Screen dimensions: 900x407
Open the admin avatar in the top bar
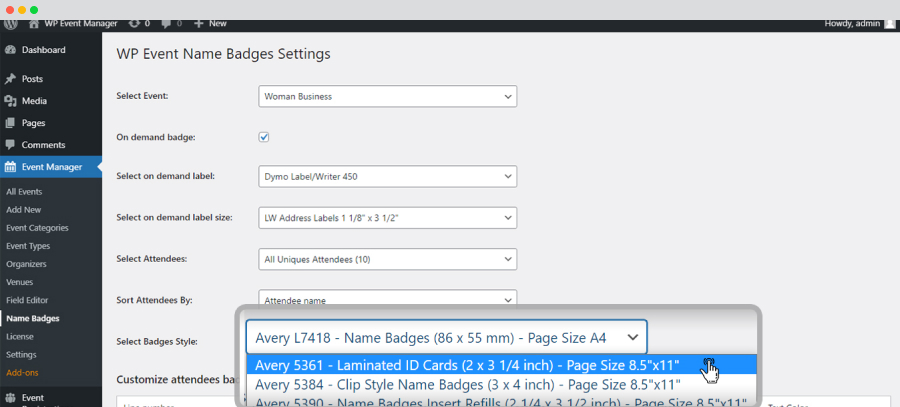[889, 24]
